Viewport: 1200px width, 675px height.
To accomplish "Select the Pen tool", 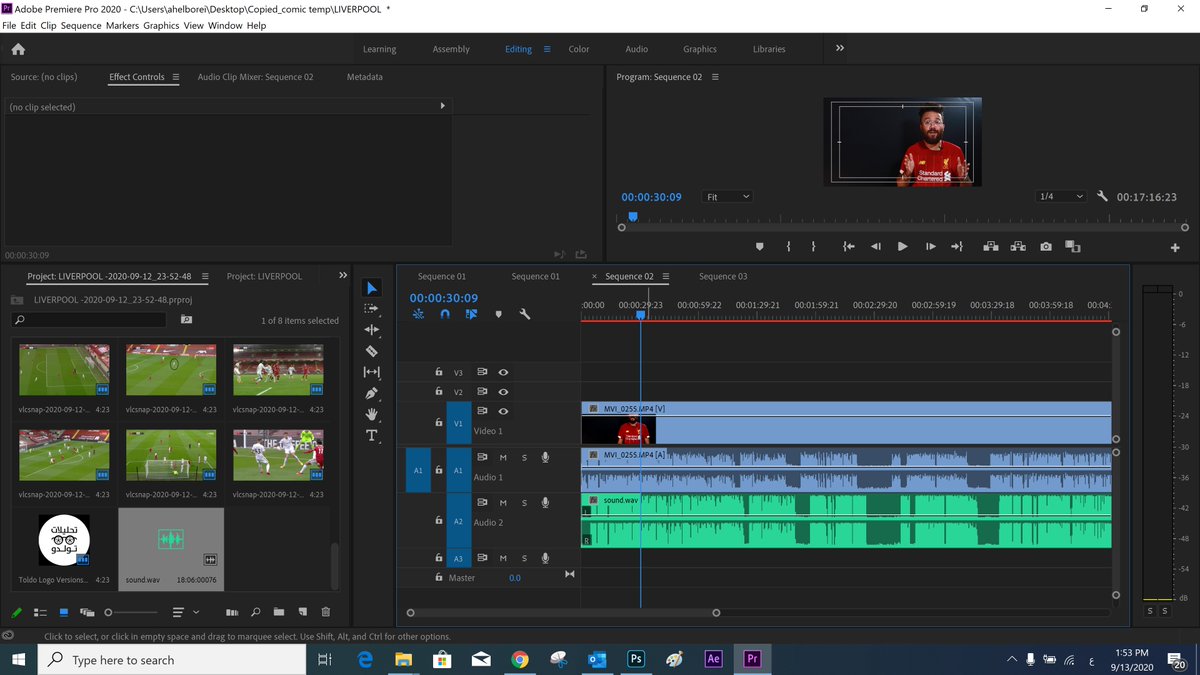I will click(372, 393).
